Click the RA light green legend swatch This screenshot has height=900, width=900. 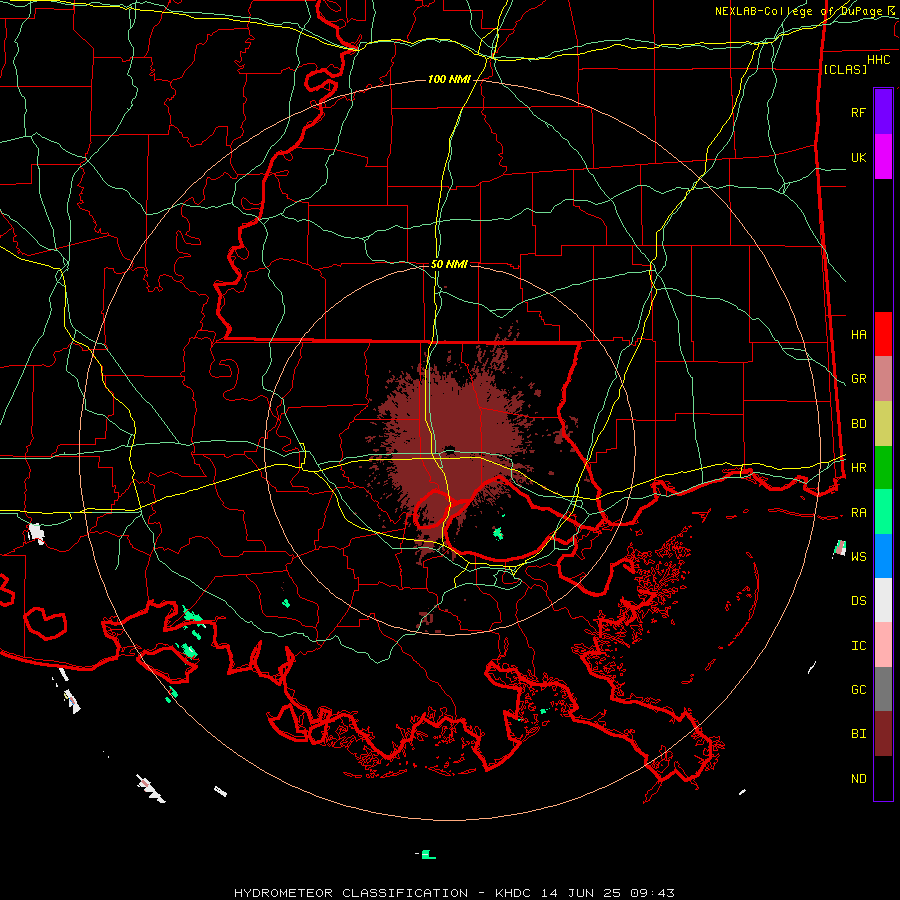(883, 512)
